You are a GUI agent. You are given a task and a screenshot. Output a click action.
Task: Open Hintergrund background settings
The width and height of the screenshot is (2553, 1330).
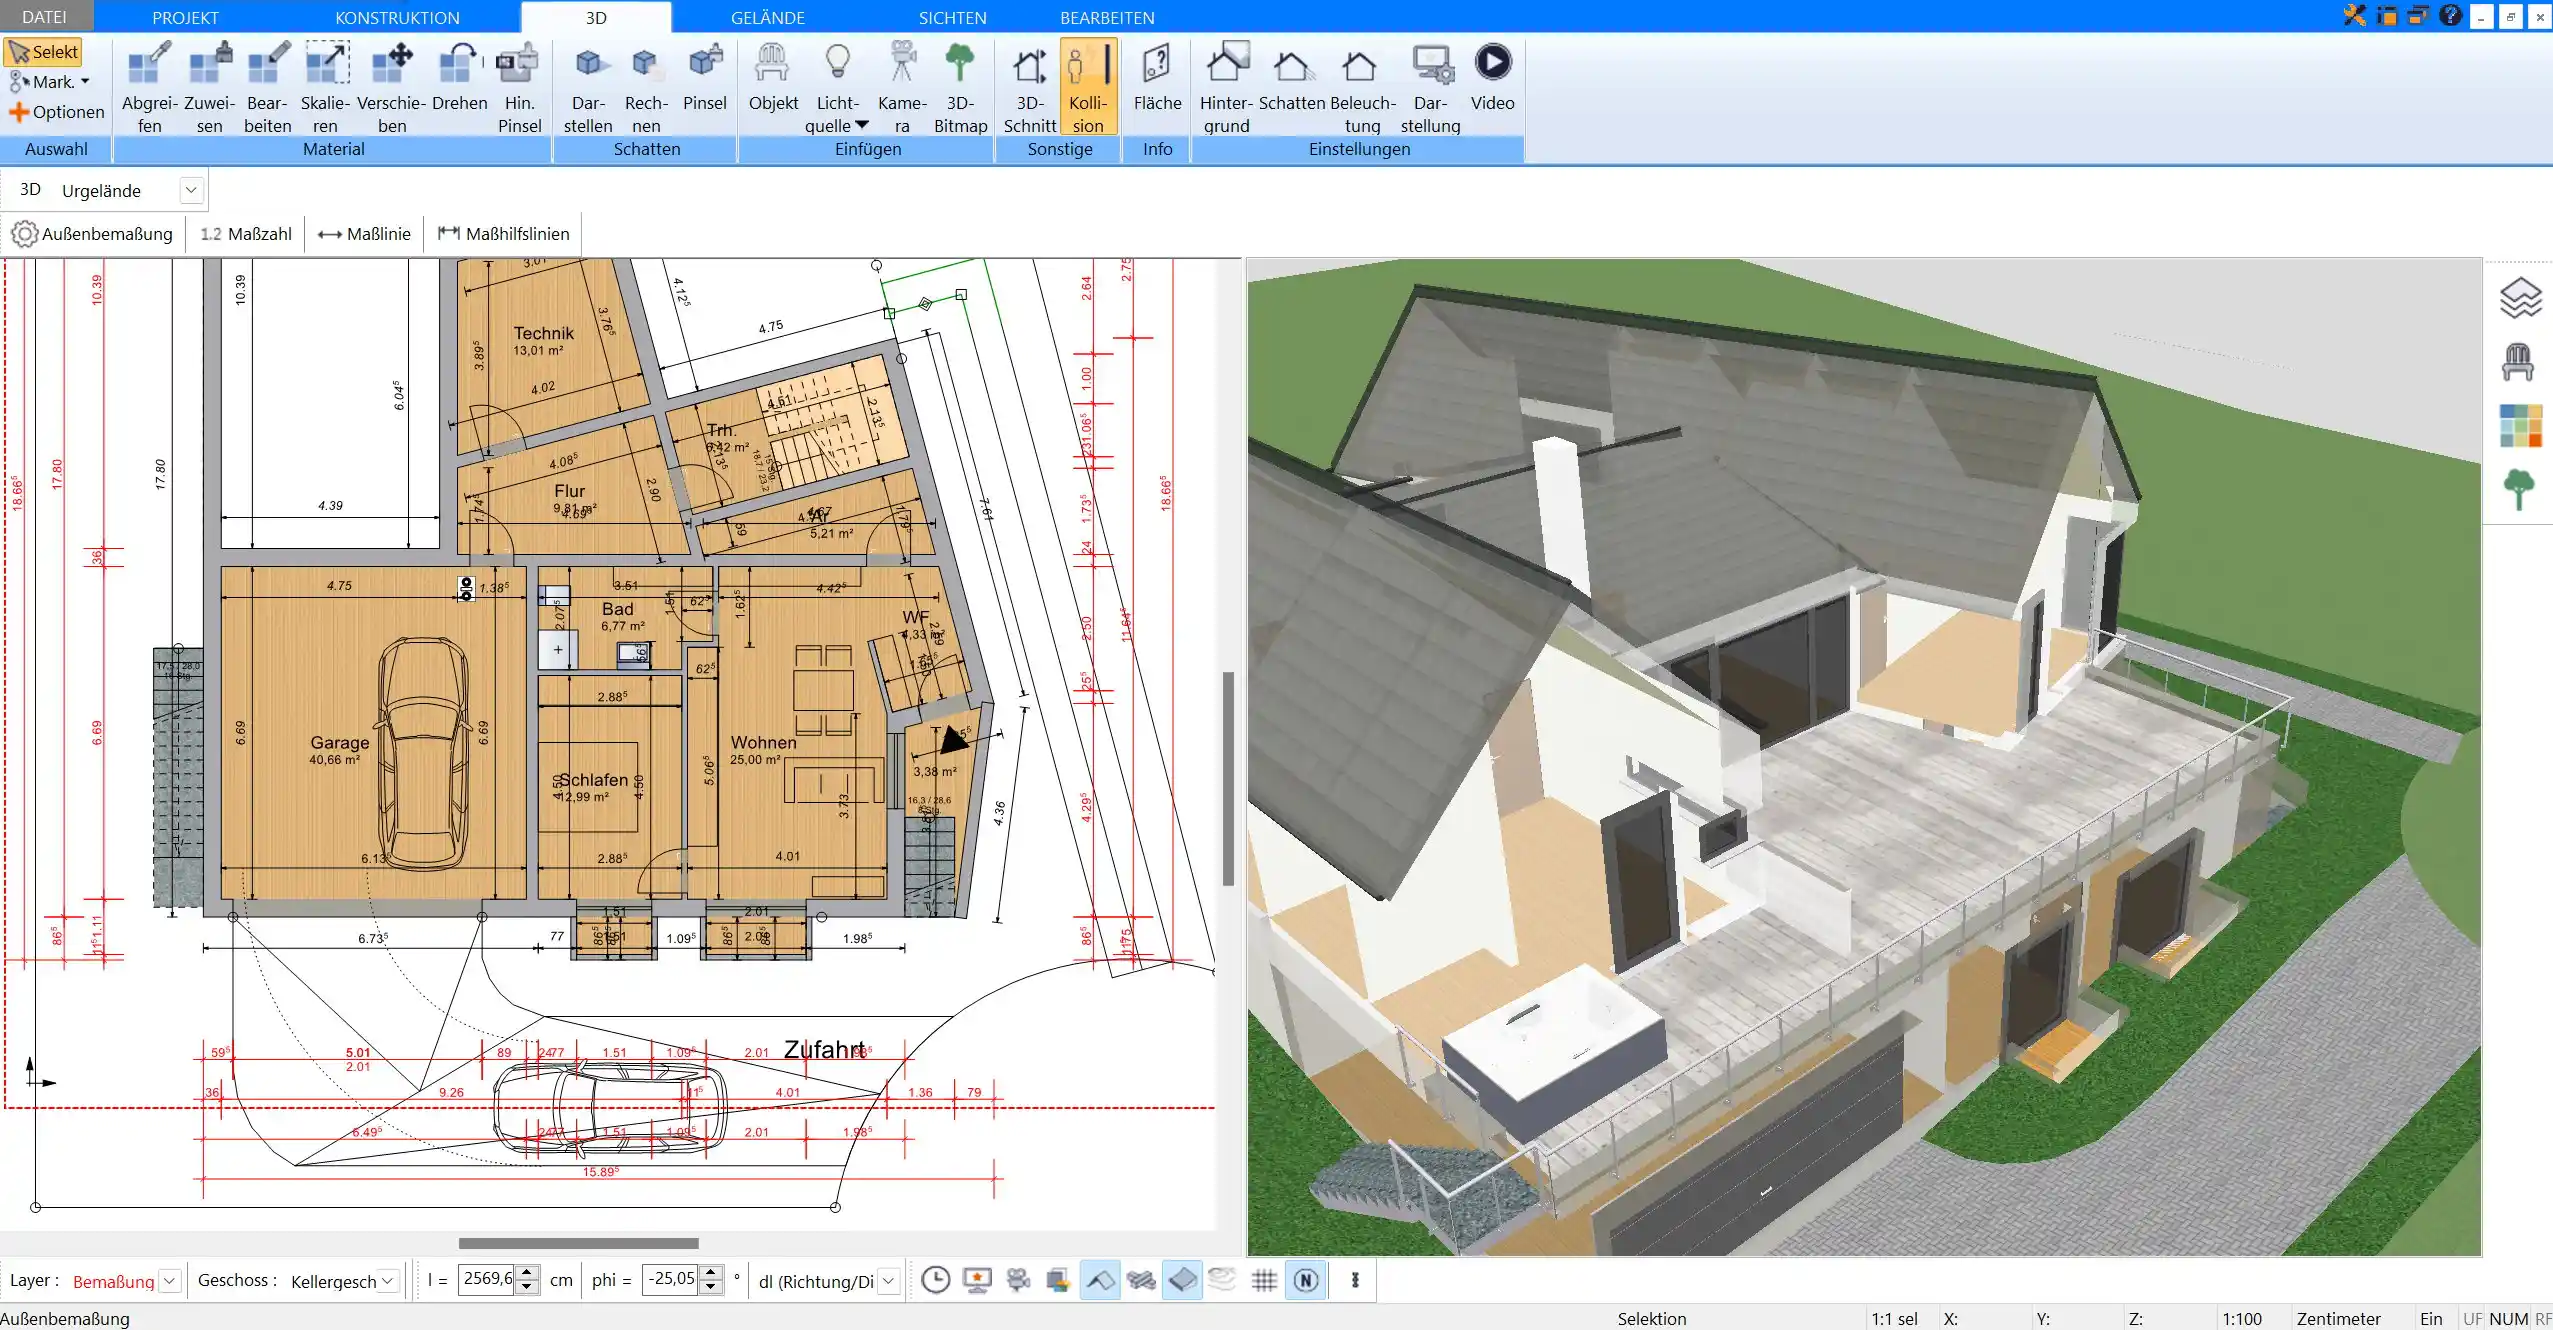[x=1226, y=88]
